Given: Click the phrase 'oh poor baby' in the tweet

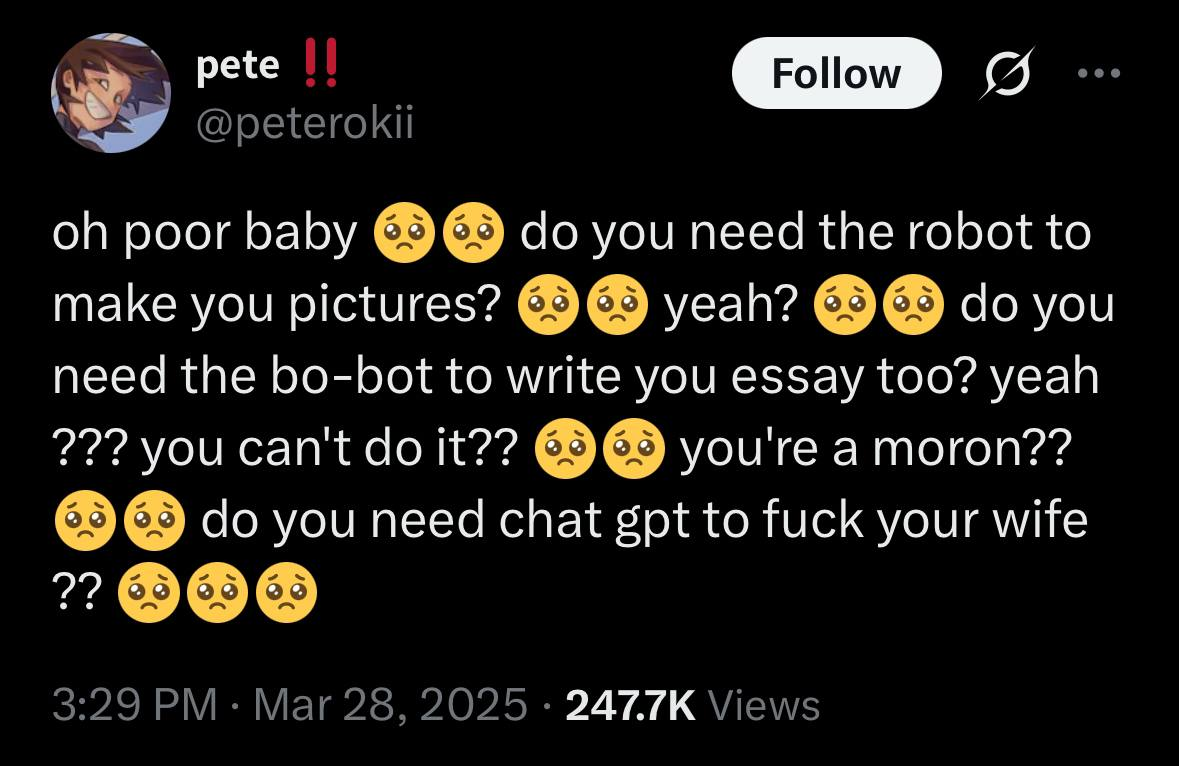Looking at the screenshot, I should click(205, 234).
